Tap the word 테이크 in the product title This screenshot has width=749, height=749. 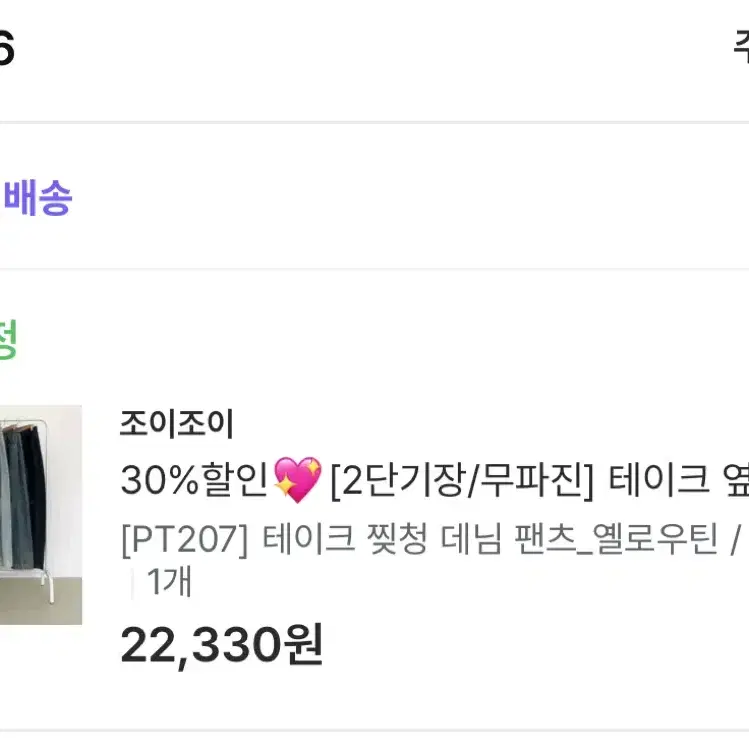point(659,480)
